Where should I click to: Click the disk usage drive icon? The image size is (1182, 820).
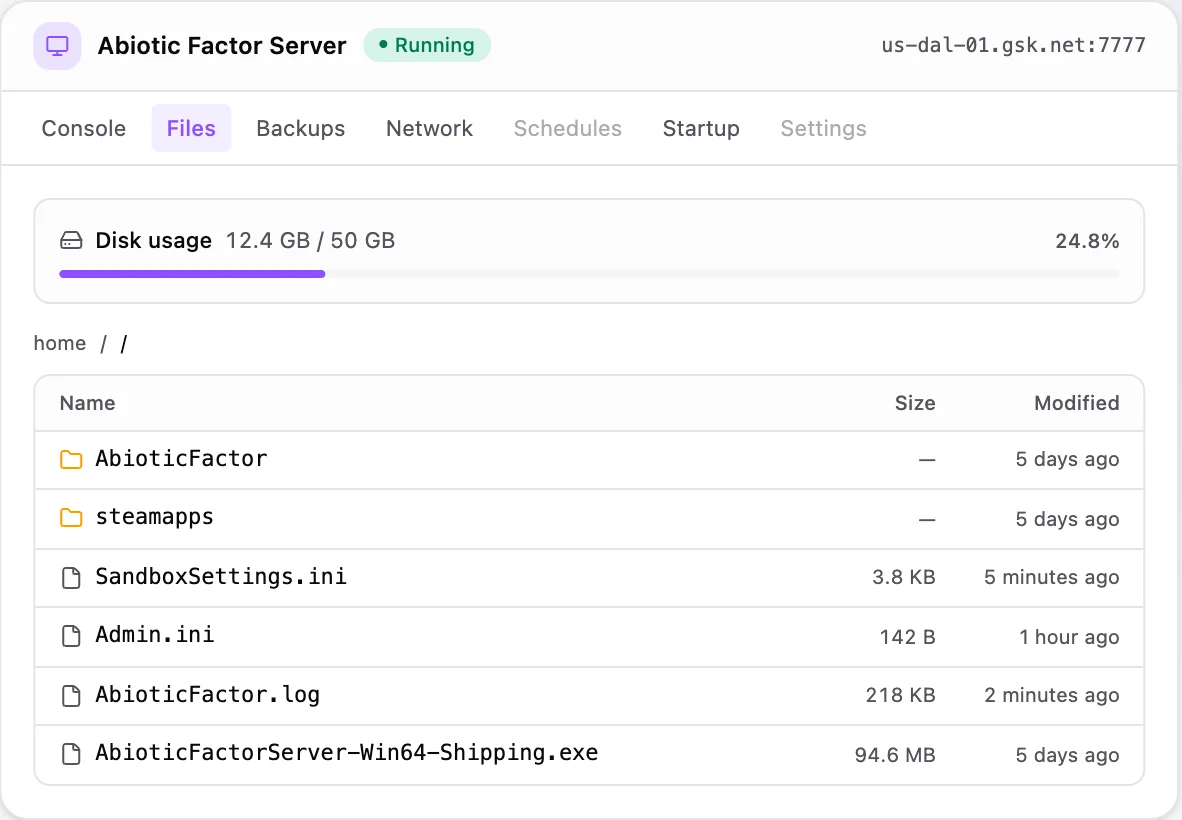(71, 241)
